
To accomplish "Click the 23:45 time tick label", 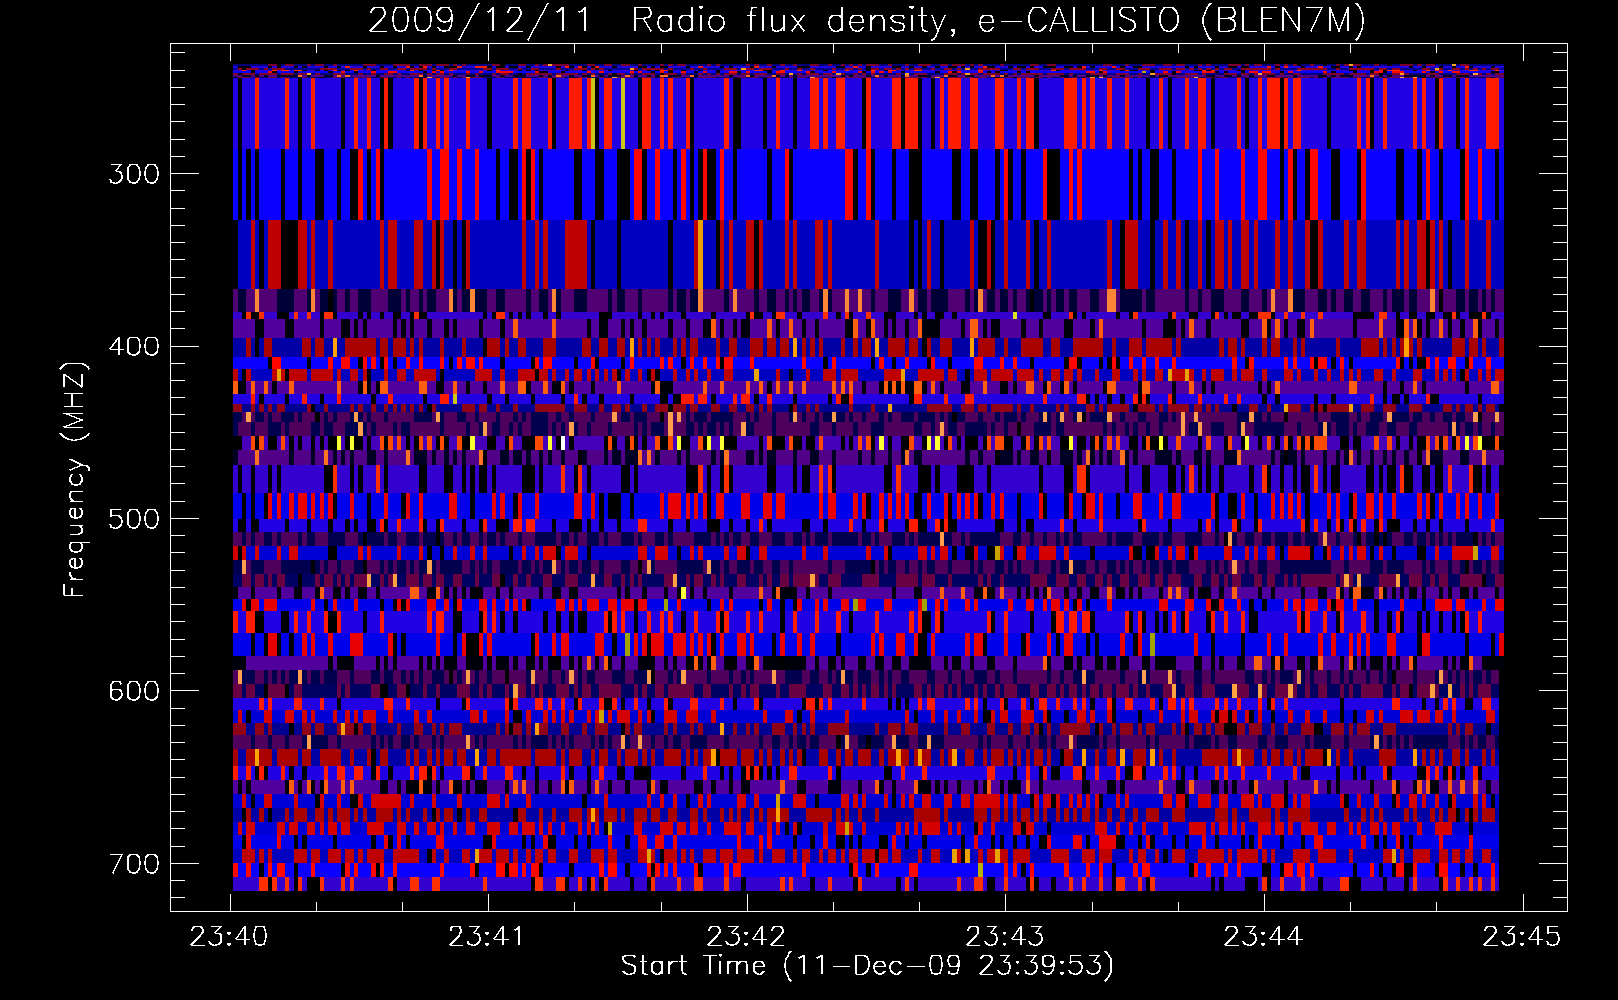I will pos(1521,936).
